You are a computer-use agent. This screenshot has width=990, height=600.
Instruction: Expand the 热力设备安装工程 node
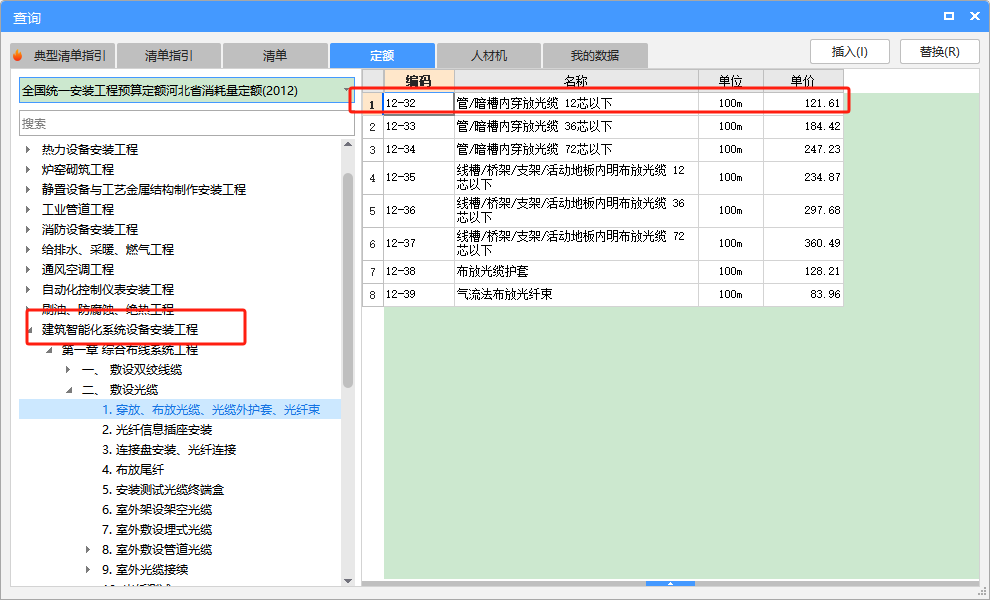coord(28,150)
